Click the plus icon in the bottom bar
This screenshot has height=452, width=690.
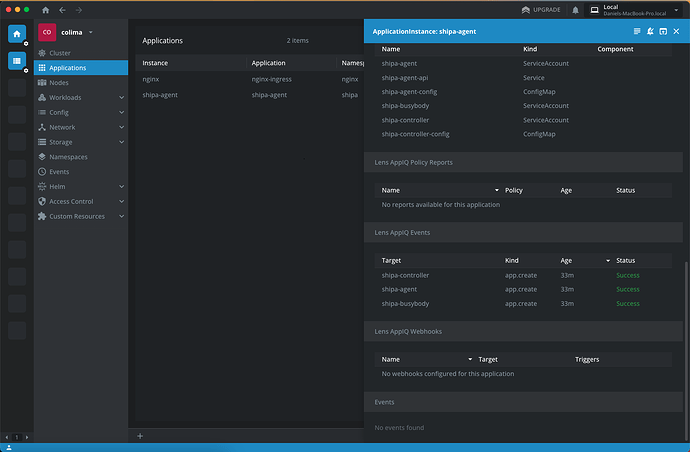pos(140,436)
